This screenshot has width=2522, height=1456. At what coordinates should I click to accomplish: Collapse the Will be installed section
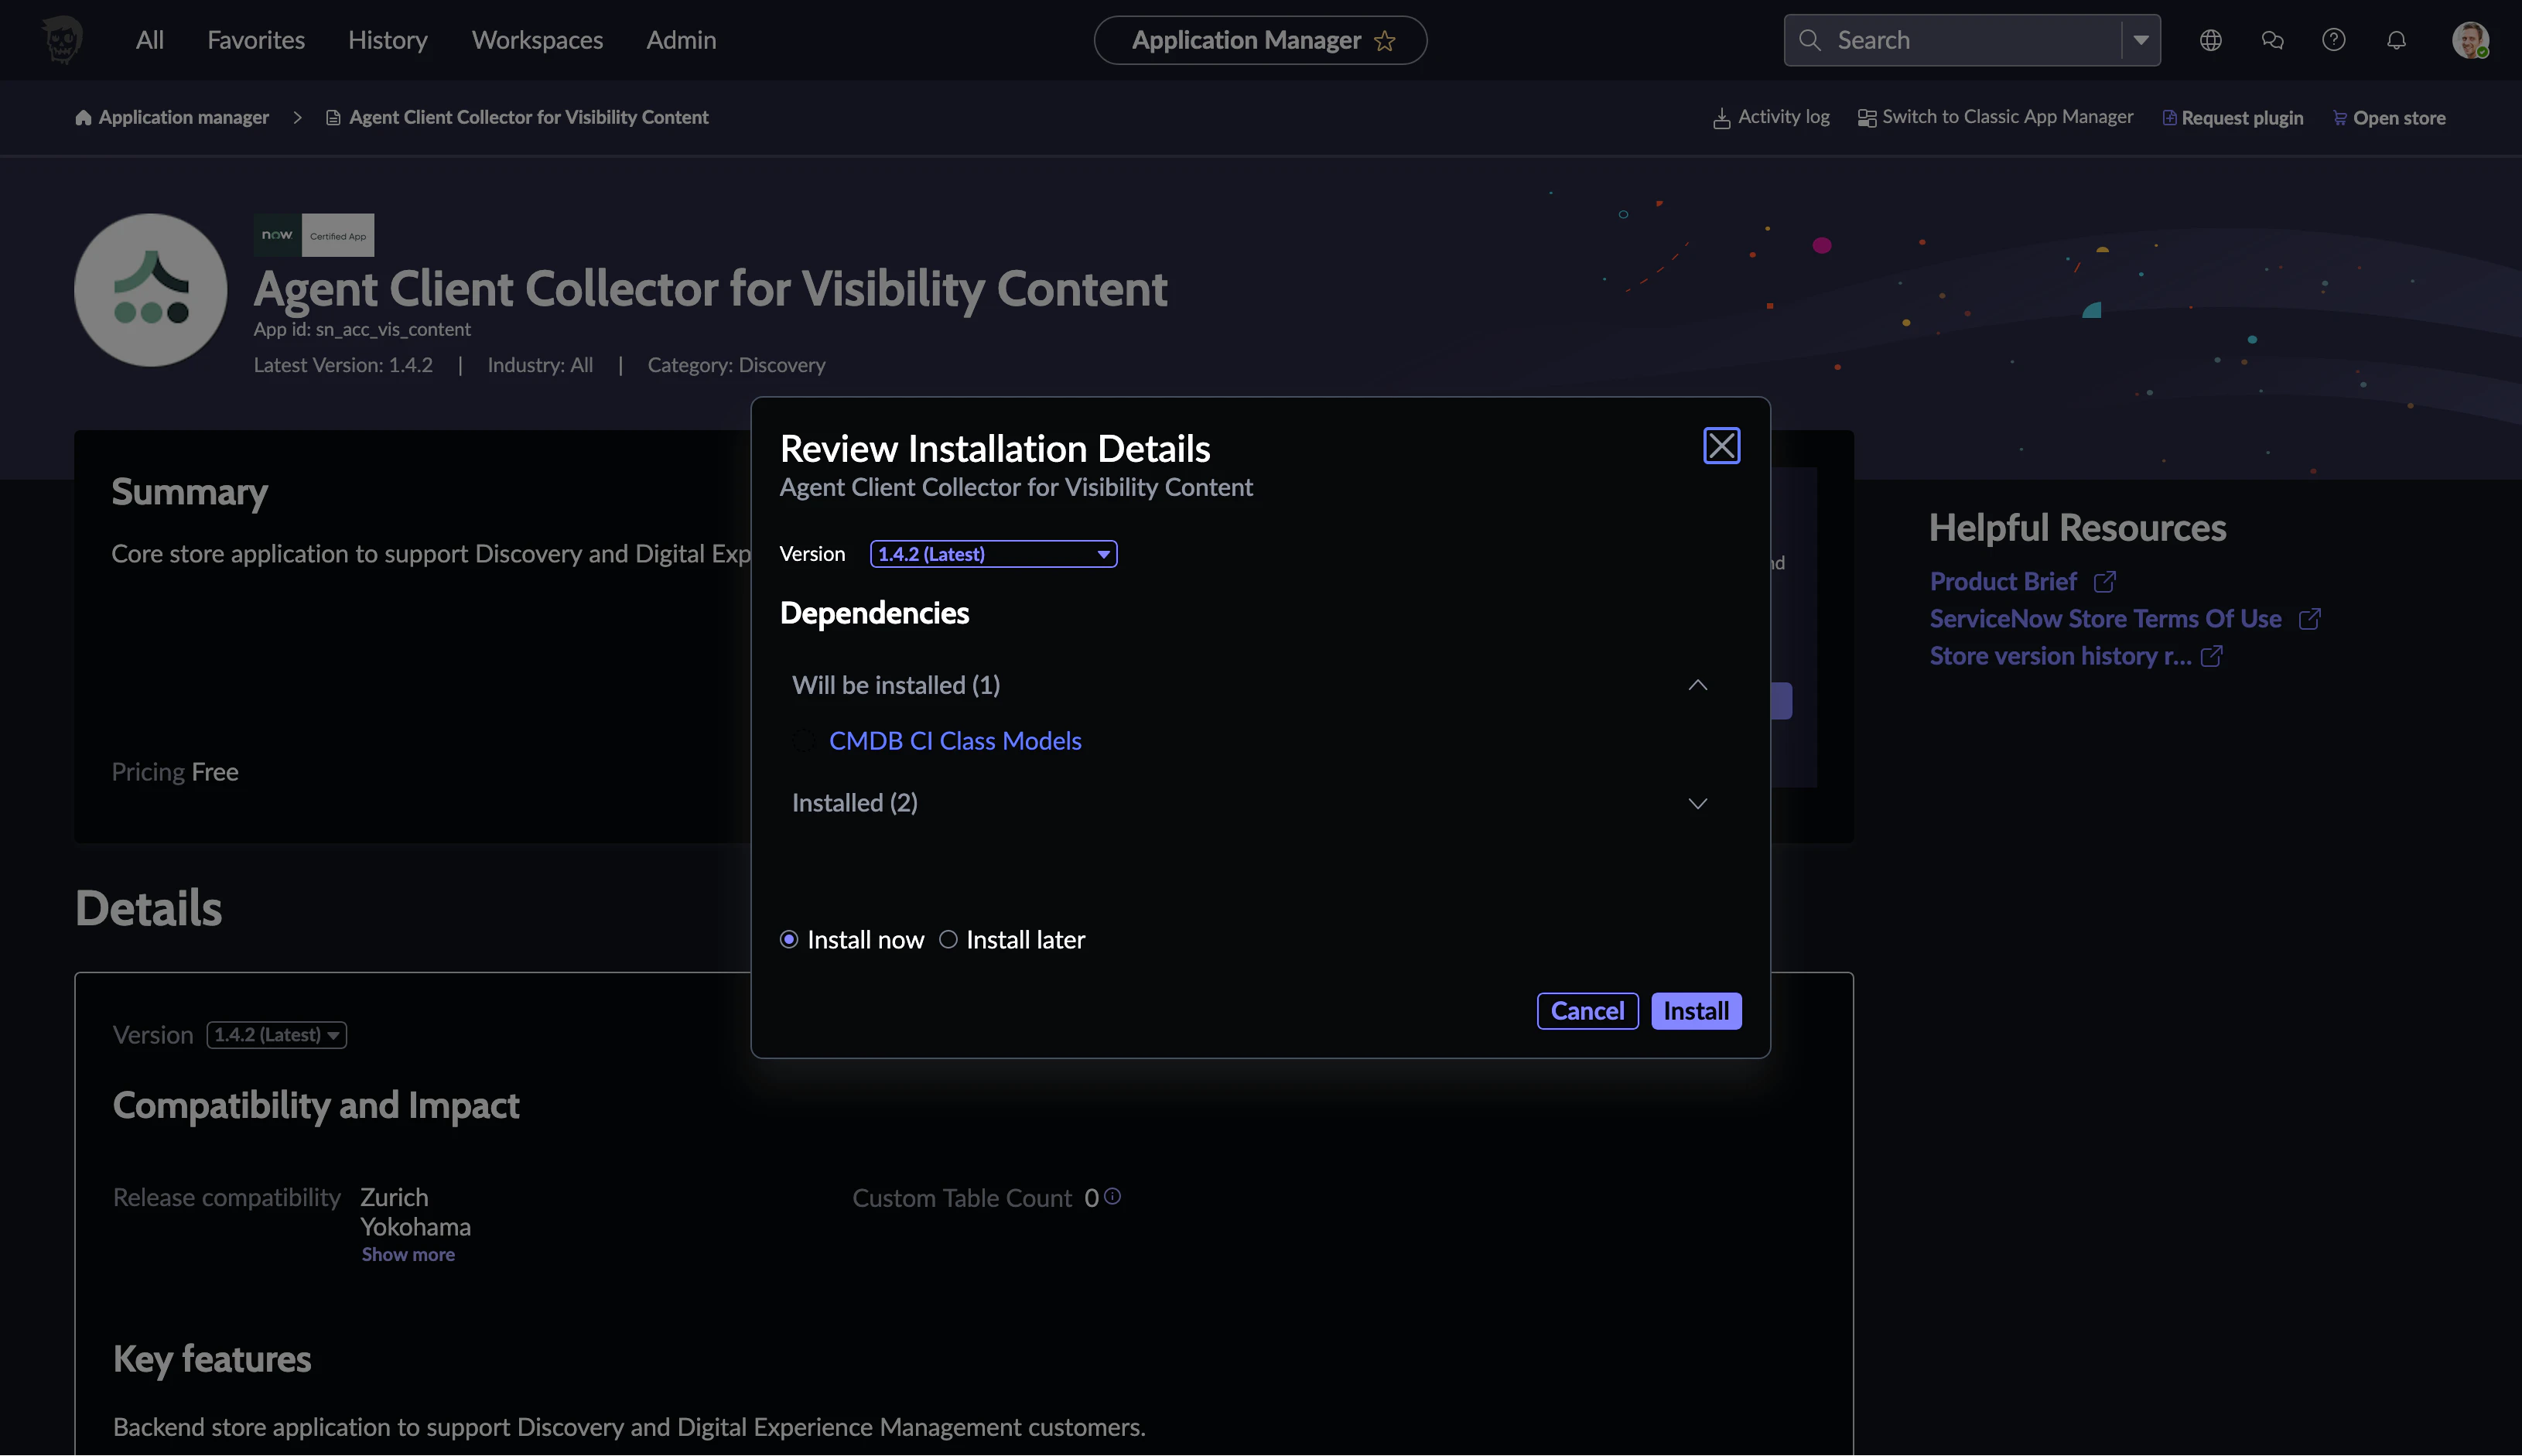(1697, 685)
